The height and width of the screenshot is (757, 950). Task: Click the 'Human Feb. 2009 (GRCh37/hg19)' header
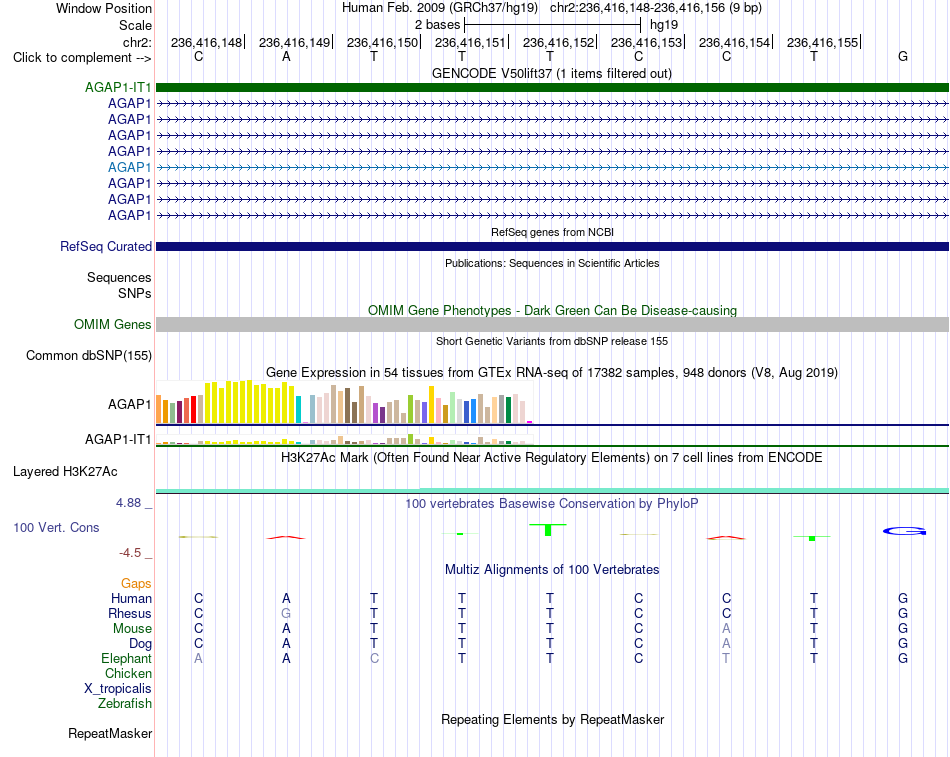tap(440, 8)
